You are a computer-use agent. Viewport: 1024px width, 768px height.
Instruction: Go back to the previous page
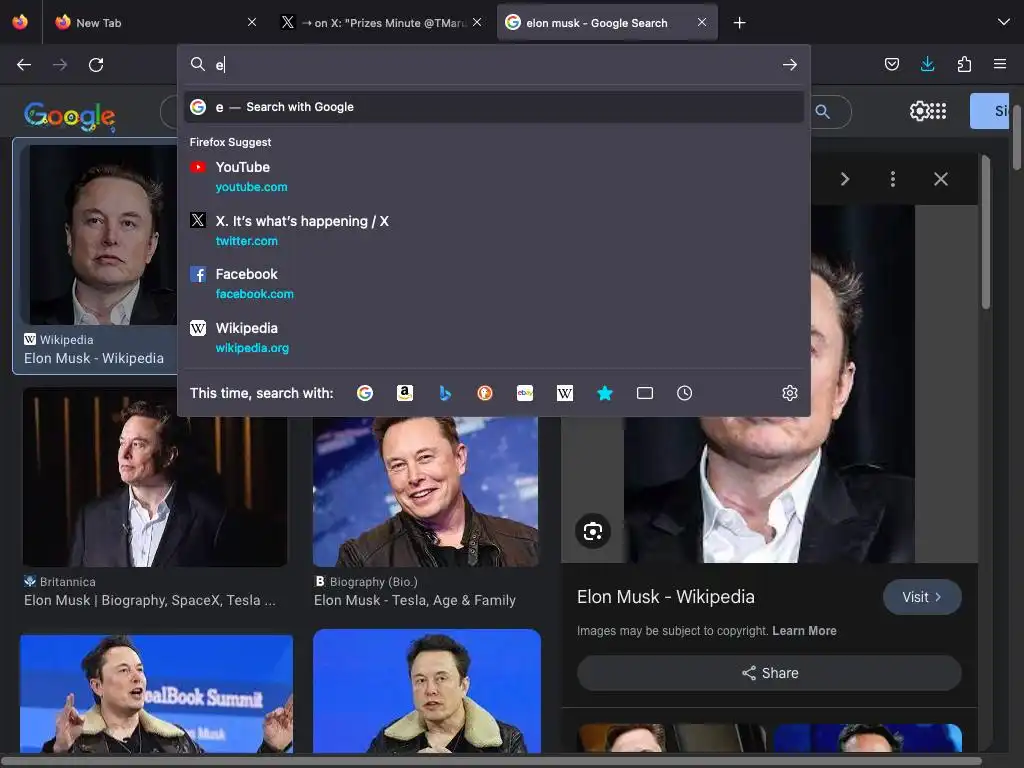click(x=24, y=65)
